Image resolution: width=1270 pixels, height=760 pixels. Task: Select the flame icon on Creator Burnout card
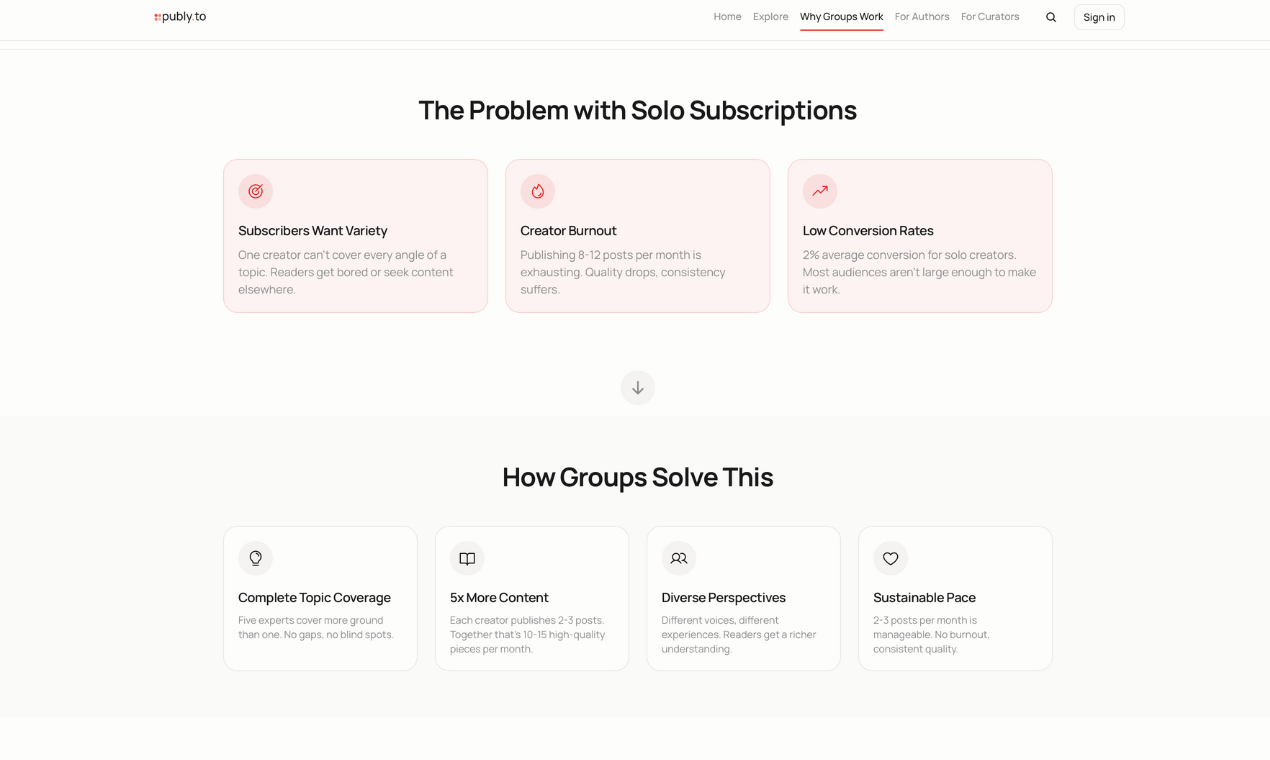point(537,191)
